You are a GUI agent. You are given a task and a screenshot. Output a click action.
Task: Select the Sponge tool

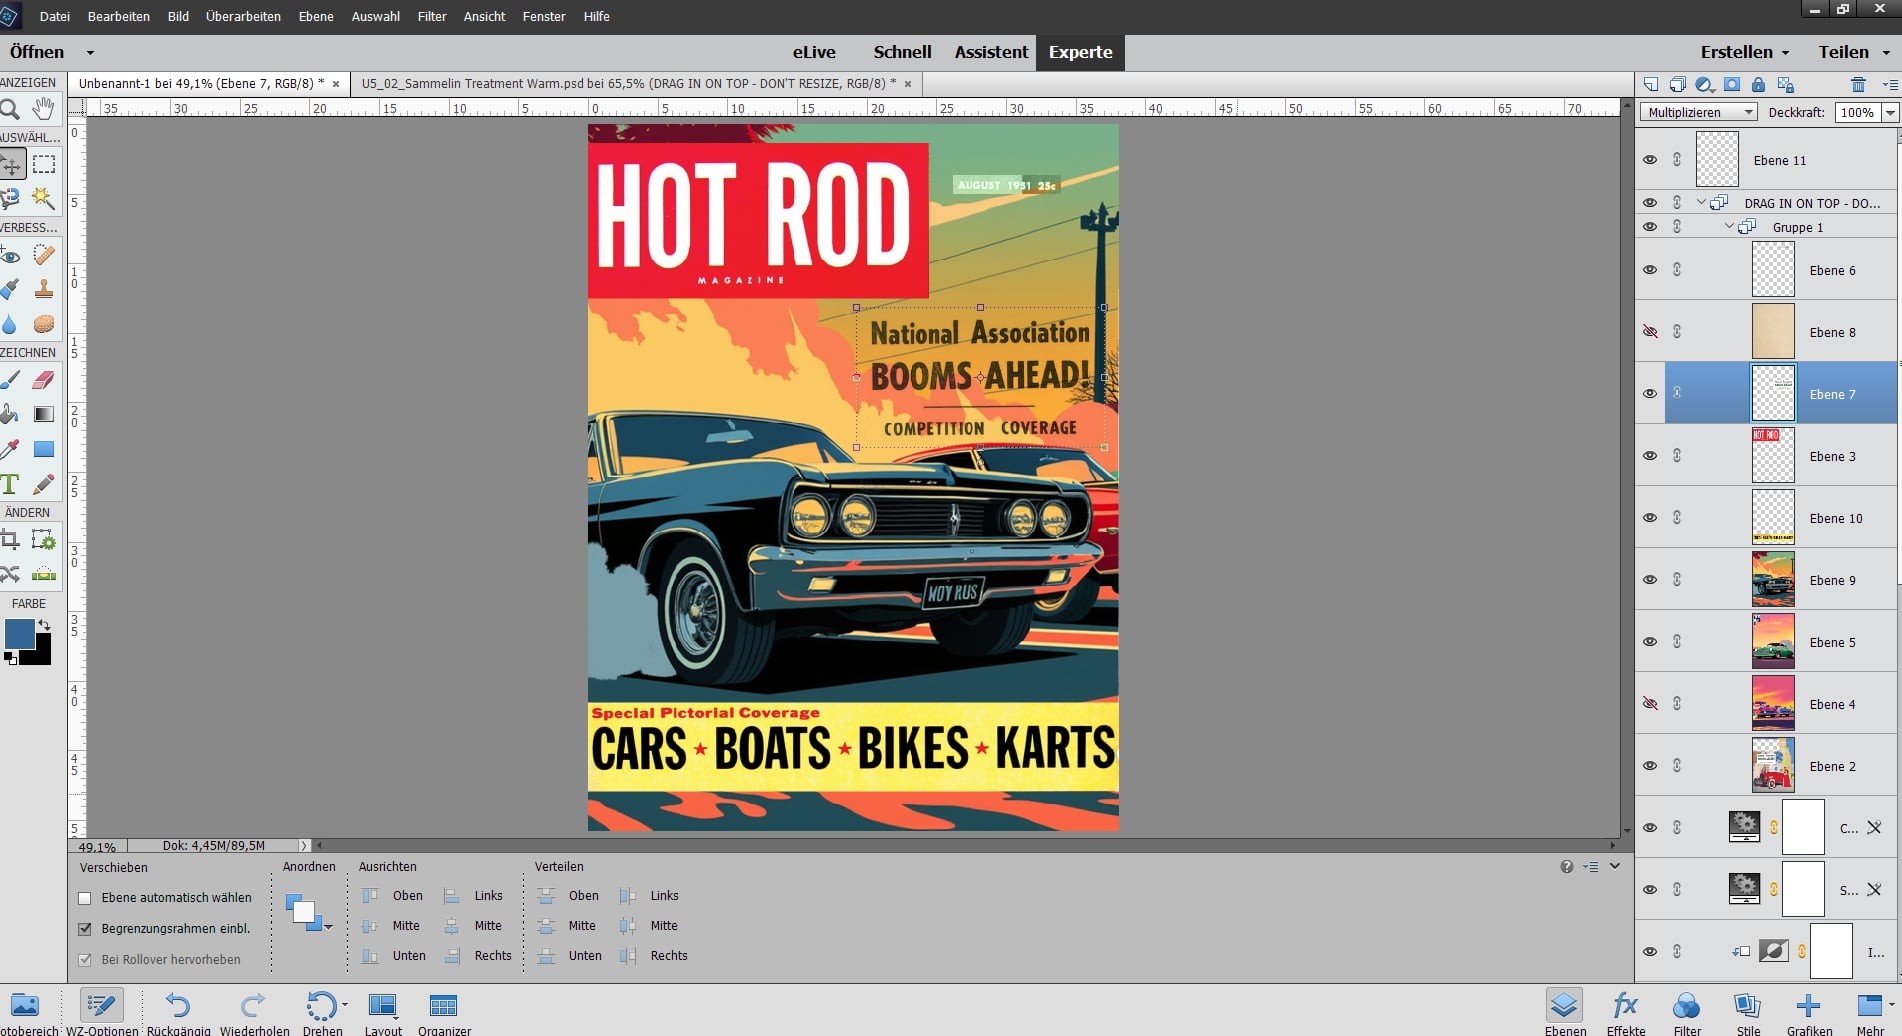pyautogui.click(x=43, y=324)
